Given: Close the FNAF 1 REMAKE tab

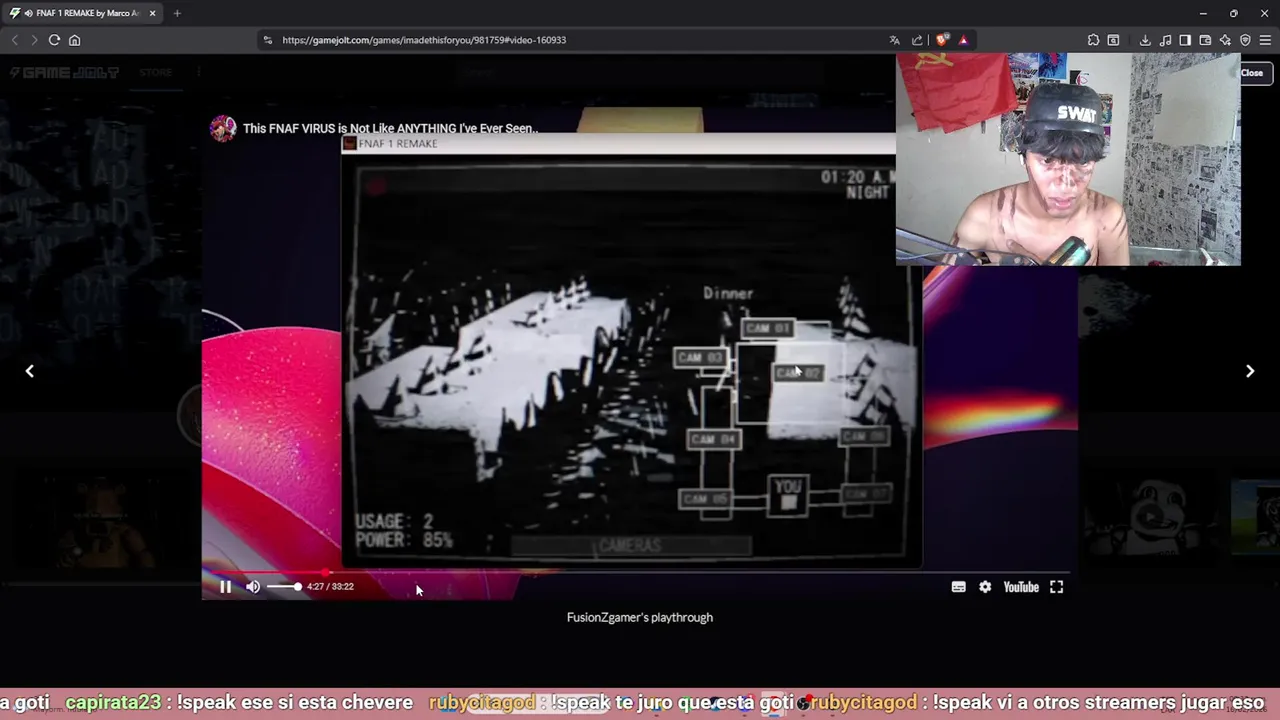Looking at the screenshot, I should (x=152, y=13).
